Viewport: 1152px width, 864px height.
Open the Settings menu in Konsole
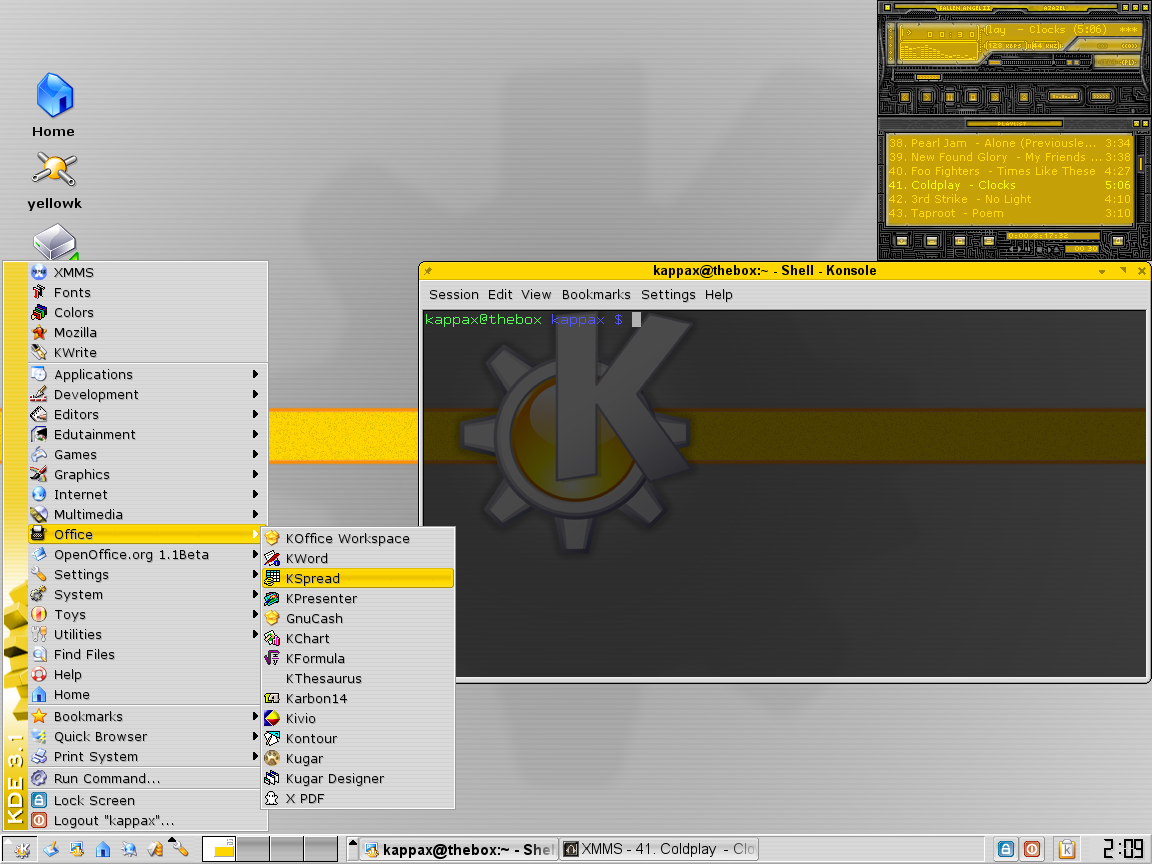tap(668, 295)
